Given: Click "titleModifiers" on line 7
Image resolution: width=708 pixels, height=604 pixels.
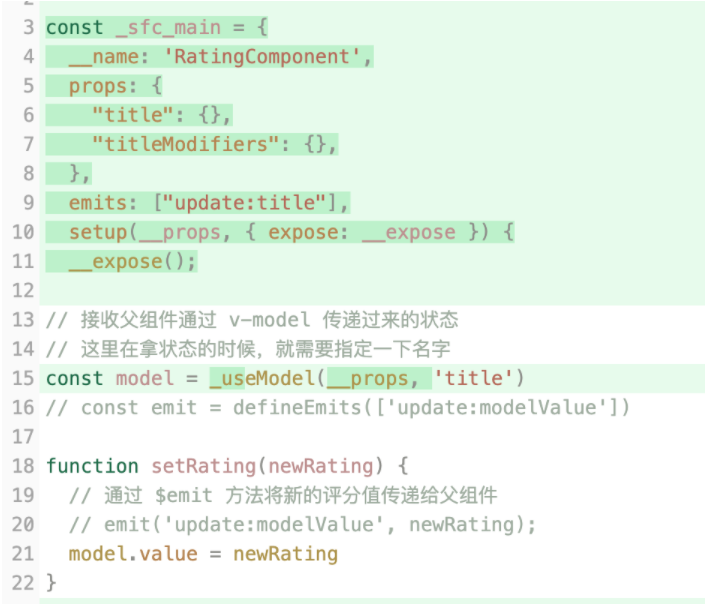Looking at the screenshot, I should click(186, 144).
